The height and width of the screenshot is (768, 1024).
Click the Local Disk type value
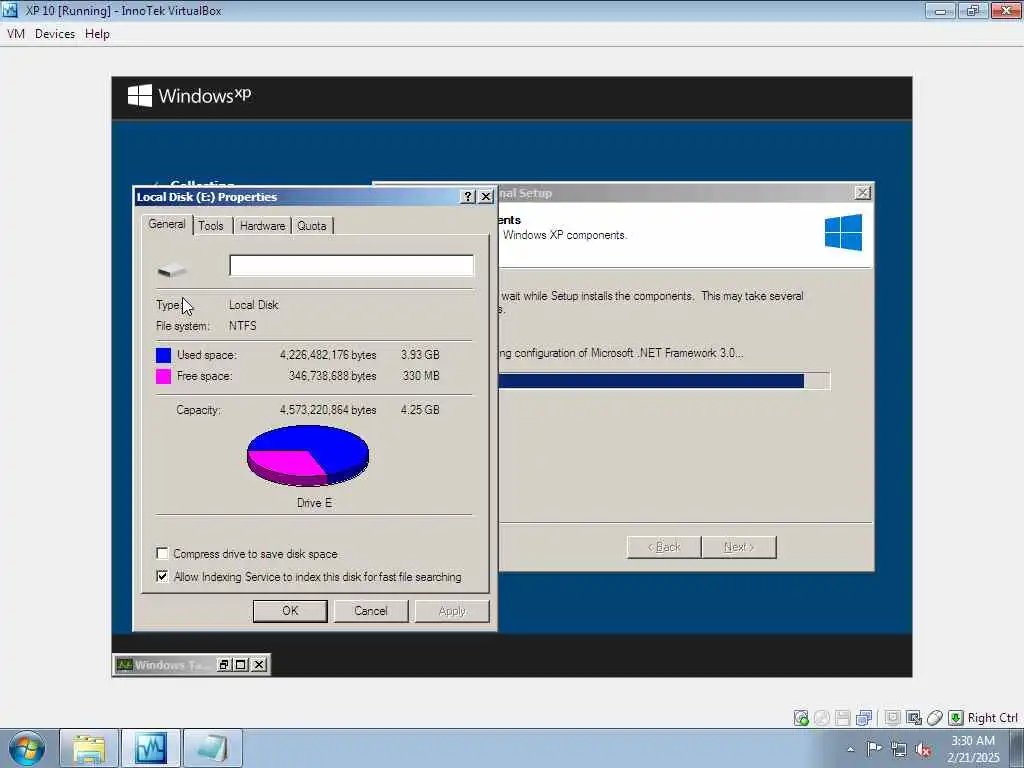click(253, 304)
